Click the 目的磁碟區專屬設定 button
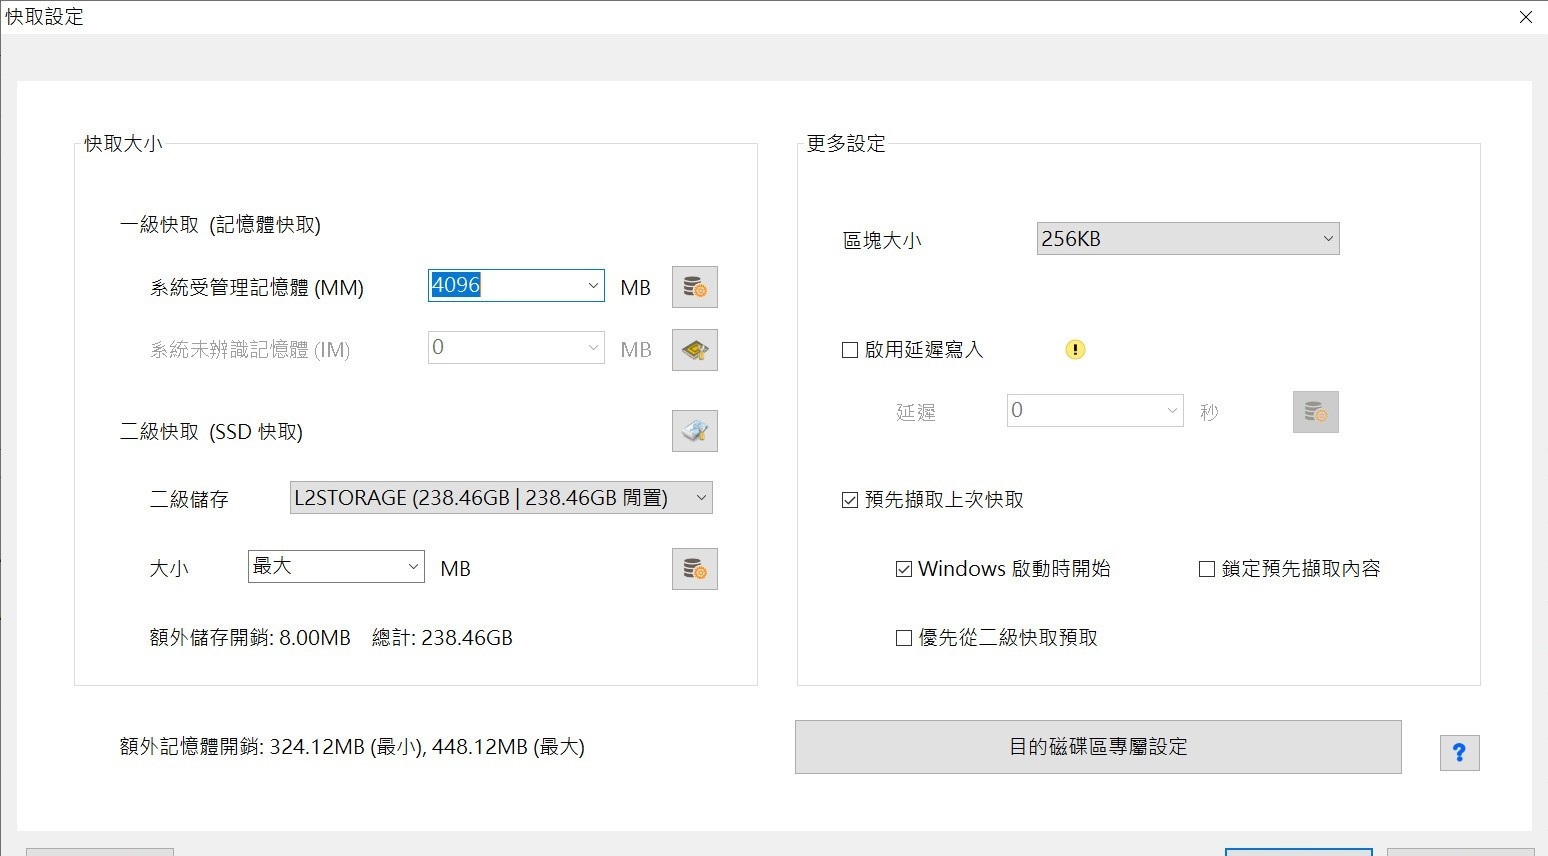The image size is (1548, 856). pos(1098,747)
